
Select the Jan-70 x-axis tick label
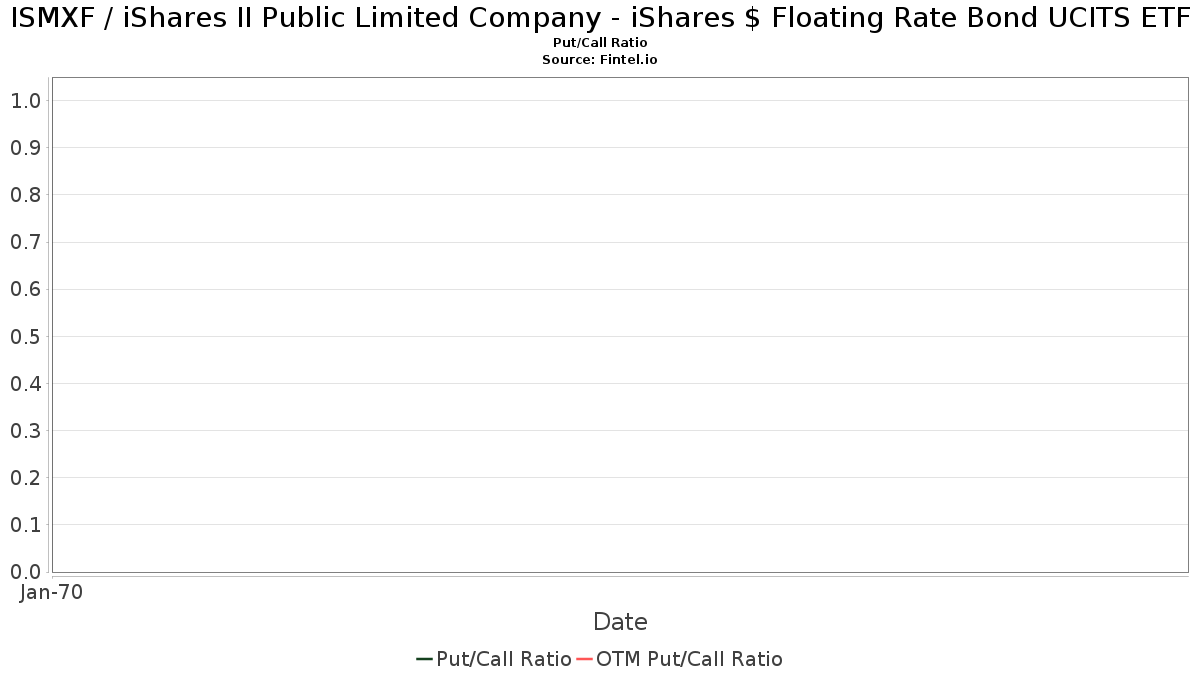51,592
